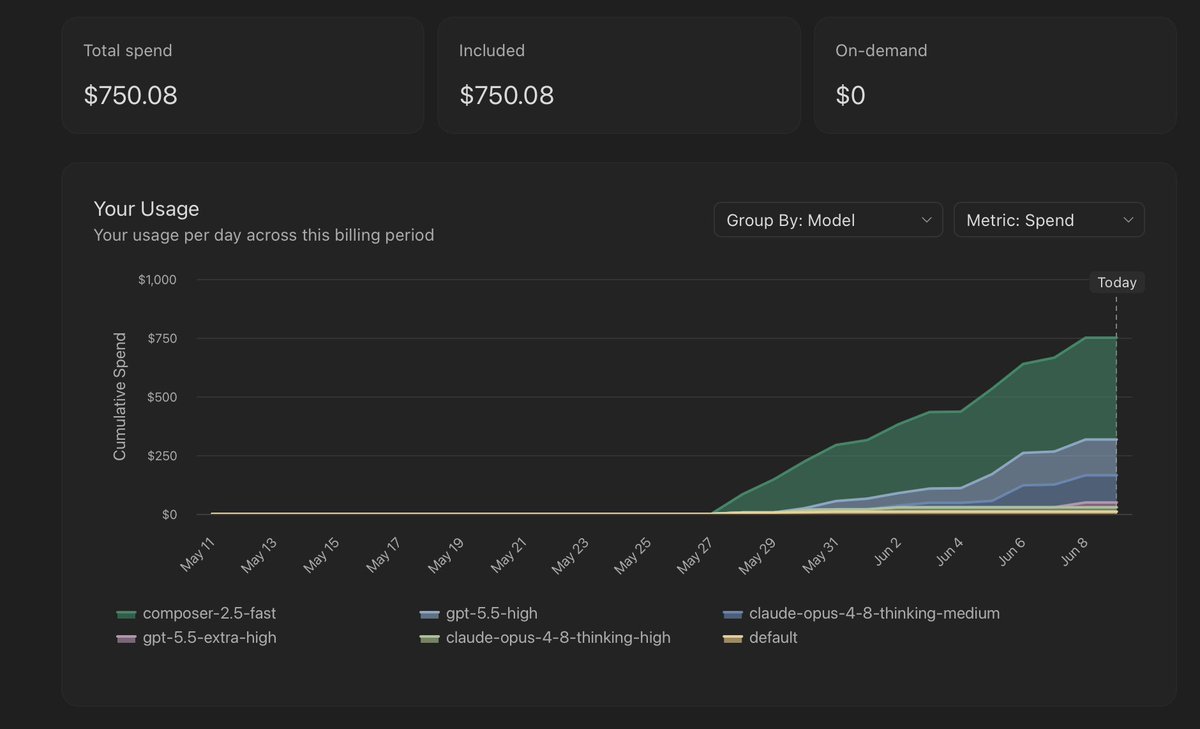Open the Group By: Model dropdown
Viewport: 1200px width, 729px height.
[828, 220]
